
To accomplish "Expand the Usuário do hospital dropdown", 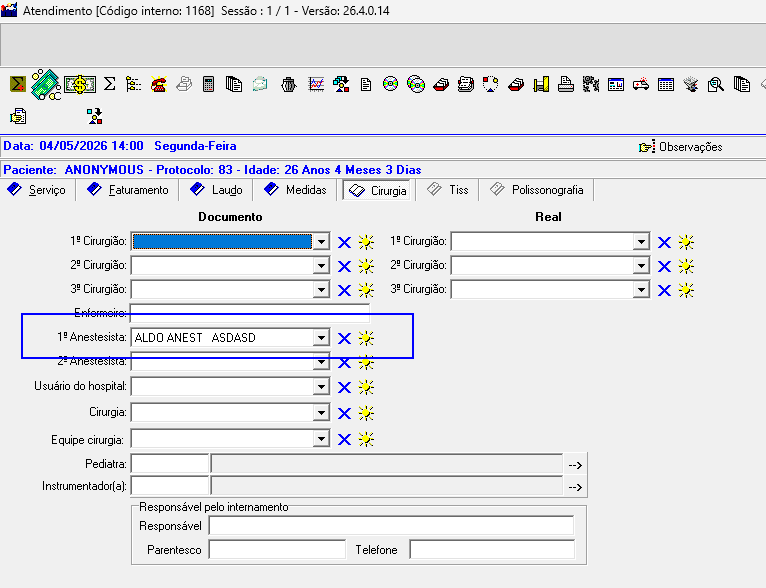I will (321, 387).
